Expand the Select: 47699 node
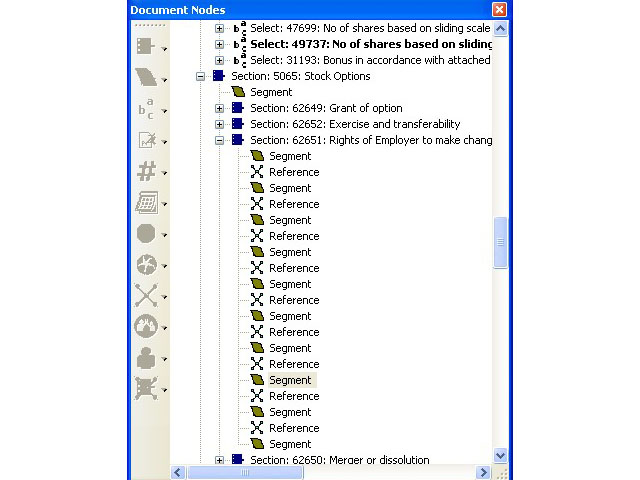The height and width of the screenshot is (480, 640). coord(219,28)
